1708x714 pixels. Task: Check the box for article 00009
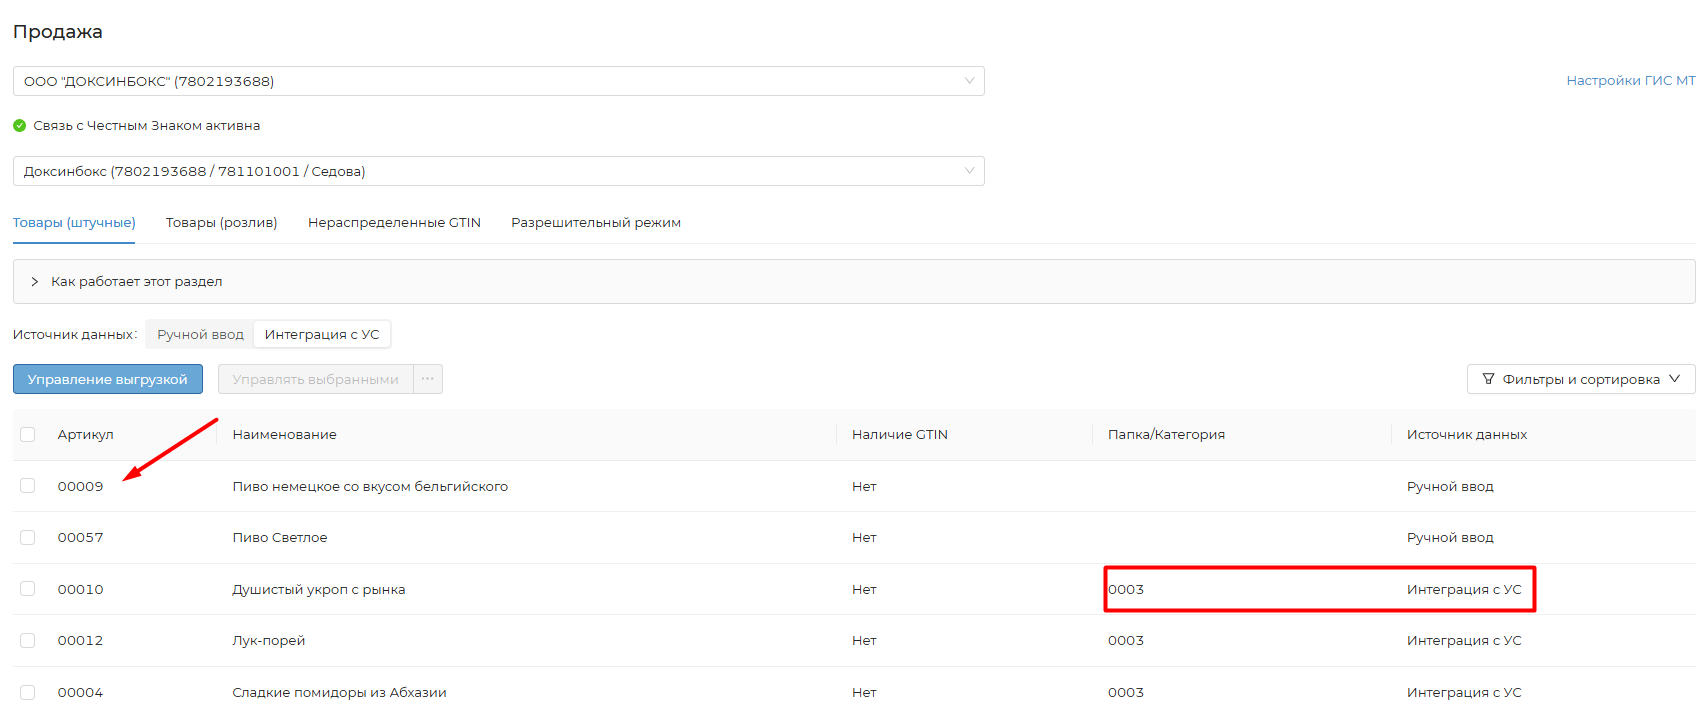click(28, 486)
